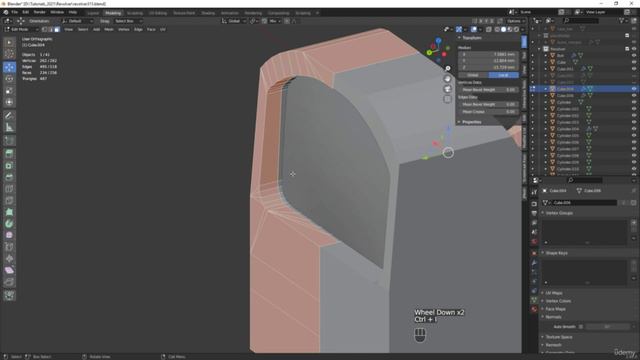Switch to wireframe viewport shading
Screen dimensions: 640x360
pyautogui.click(x=497, y=29)
